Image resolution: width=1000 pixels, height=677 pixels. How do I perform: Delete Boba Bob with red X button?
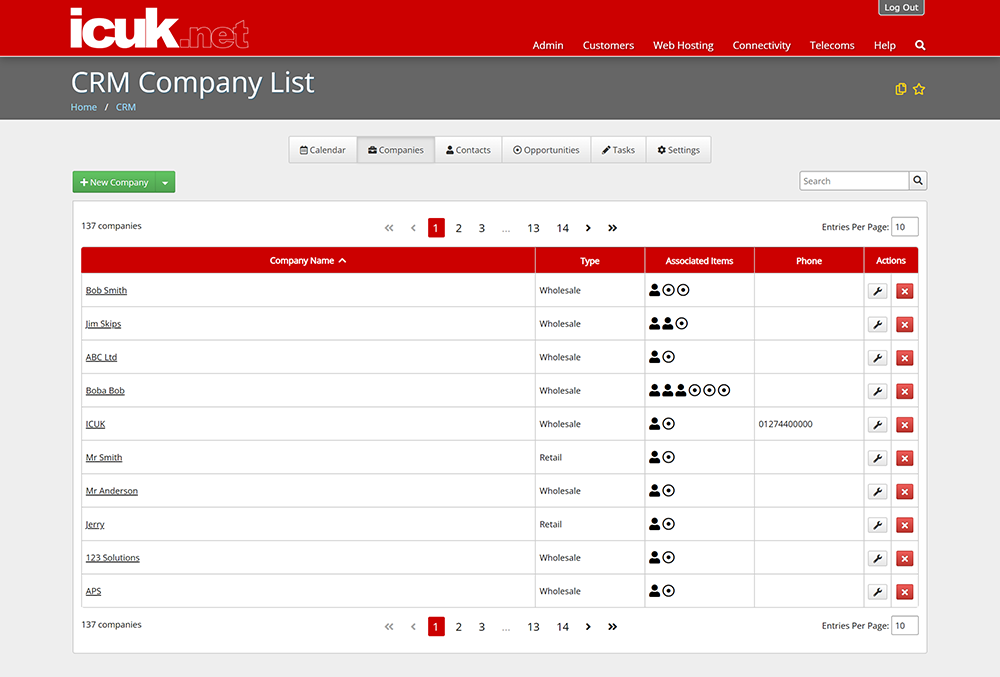[x=904, y=391]
